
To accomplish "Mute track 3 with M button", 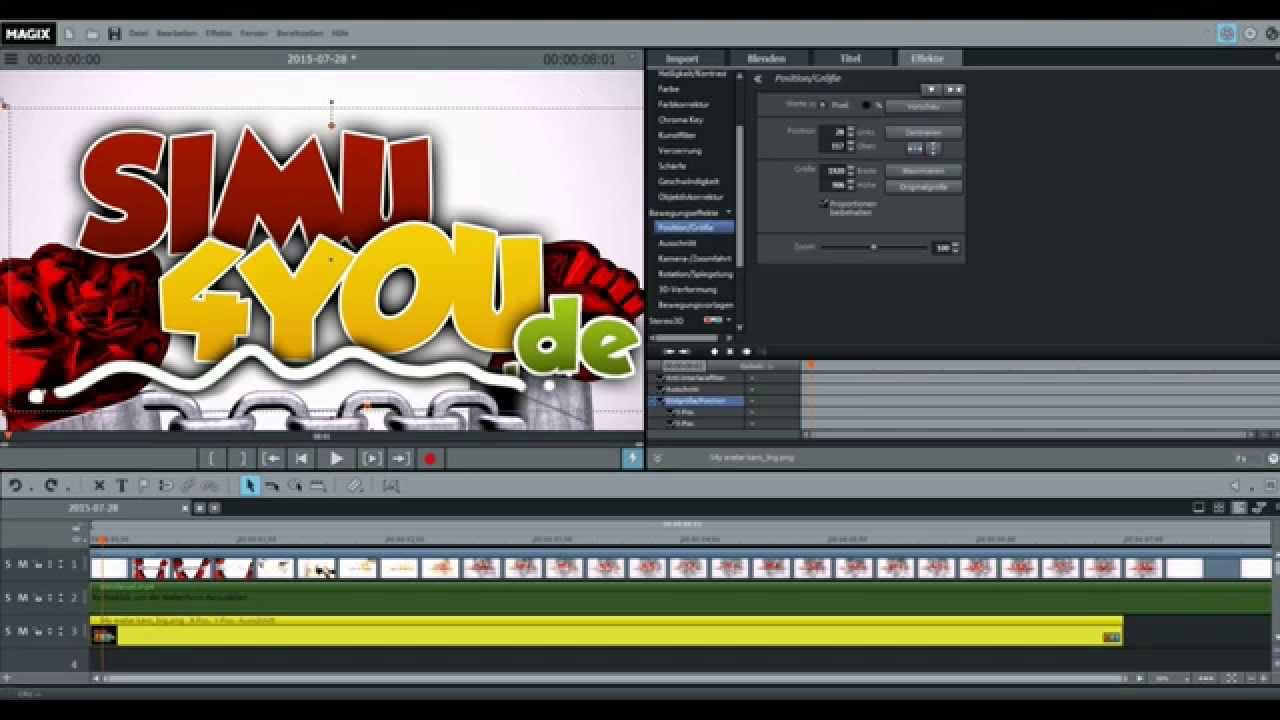I will coord(22,631).
